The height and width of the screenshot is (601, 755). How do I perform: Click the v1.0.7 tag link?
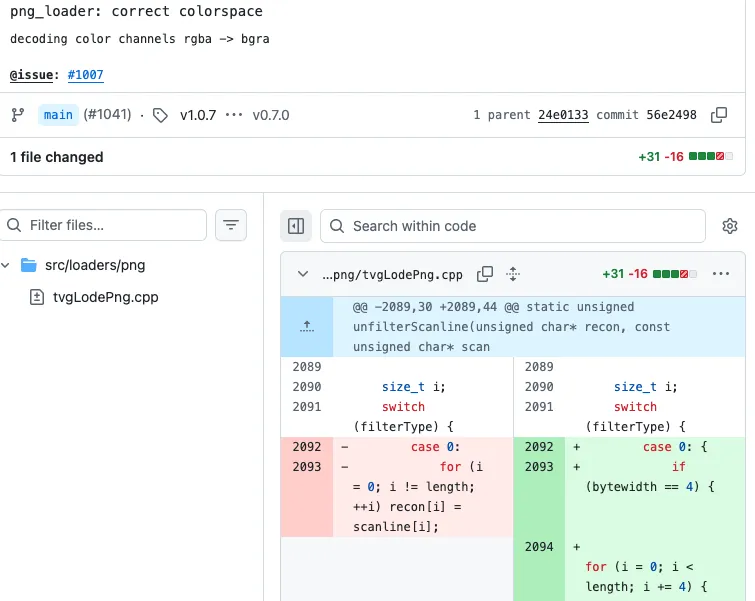(198, 115)
